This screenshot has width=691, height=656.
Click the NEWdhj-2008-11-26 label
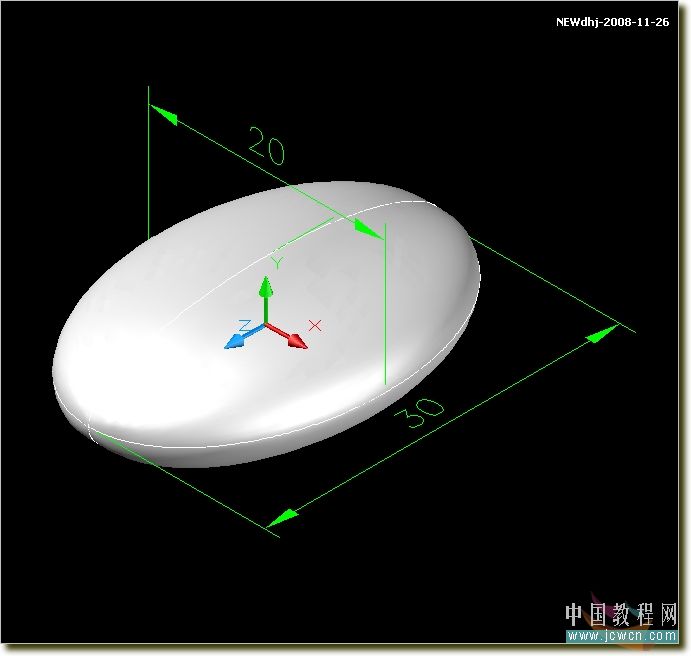click(x=613, y=22)
